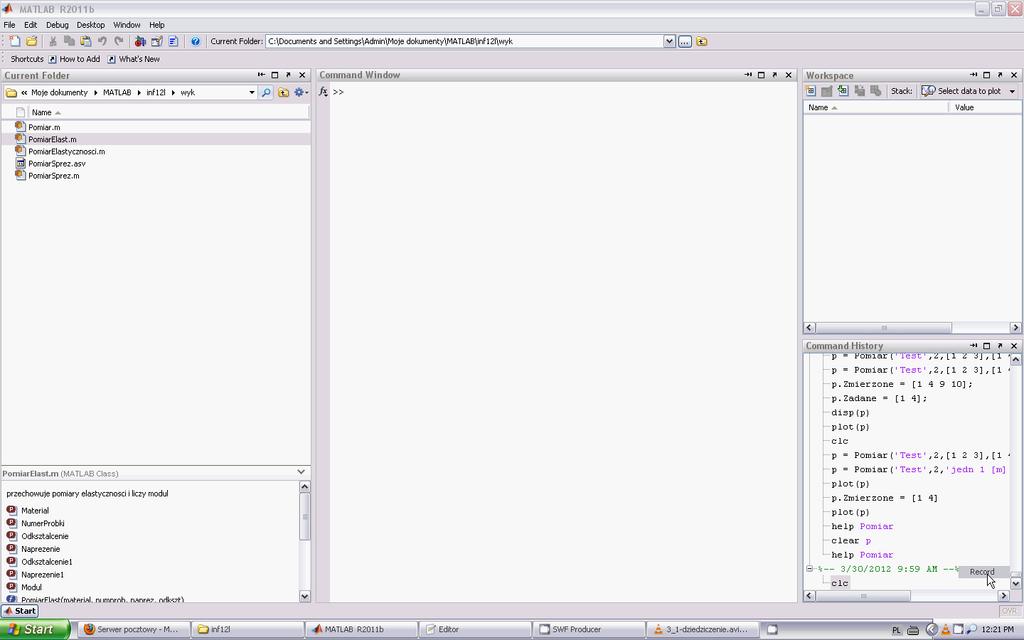Open the Help menu

tap(157, 25)
